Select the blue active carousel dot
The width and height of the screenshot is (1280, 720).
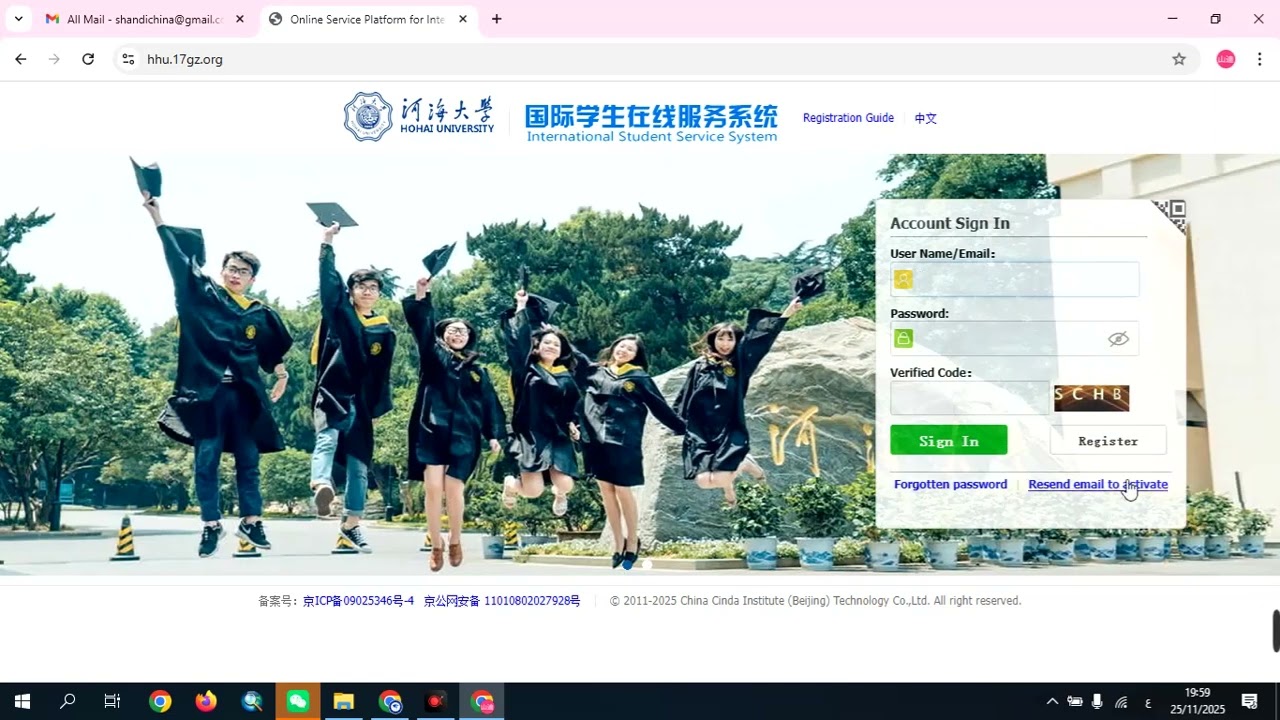pos(628,565)
